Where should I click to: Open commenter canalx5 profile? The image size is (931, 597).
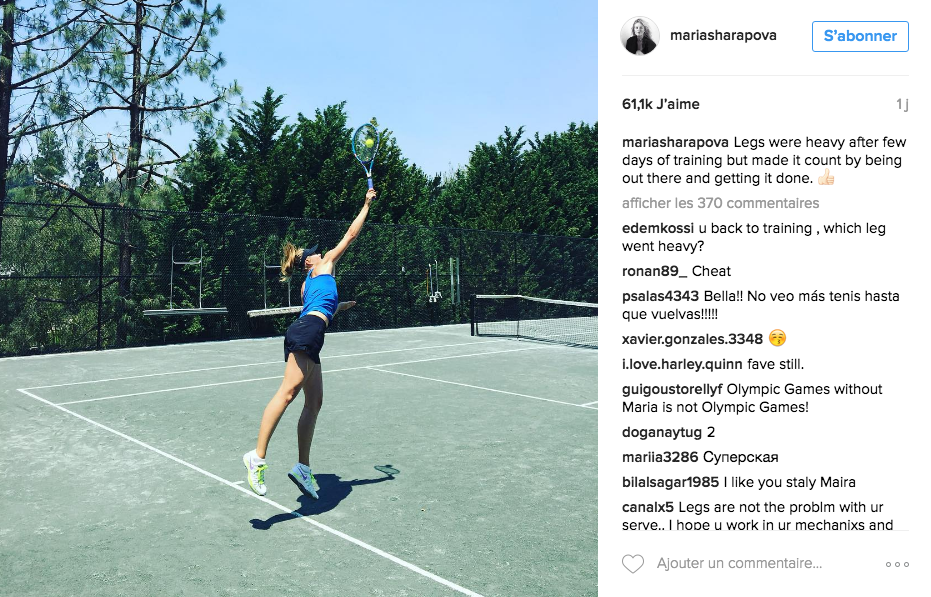point(648,507)
